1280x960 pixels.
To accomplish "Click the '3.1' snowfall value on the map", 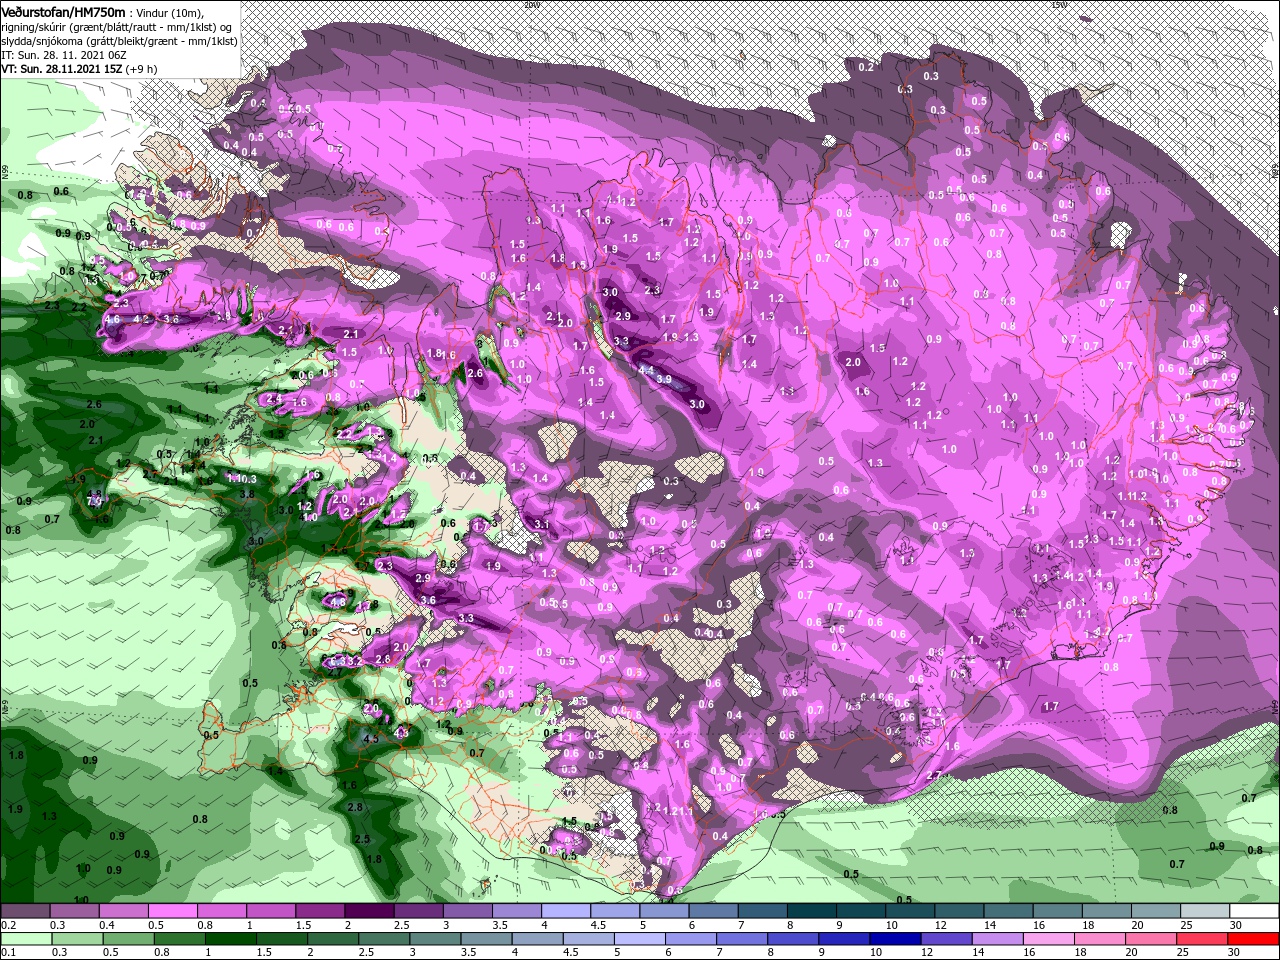I will click(x=542, y=524).
